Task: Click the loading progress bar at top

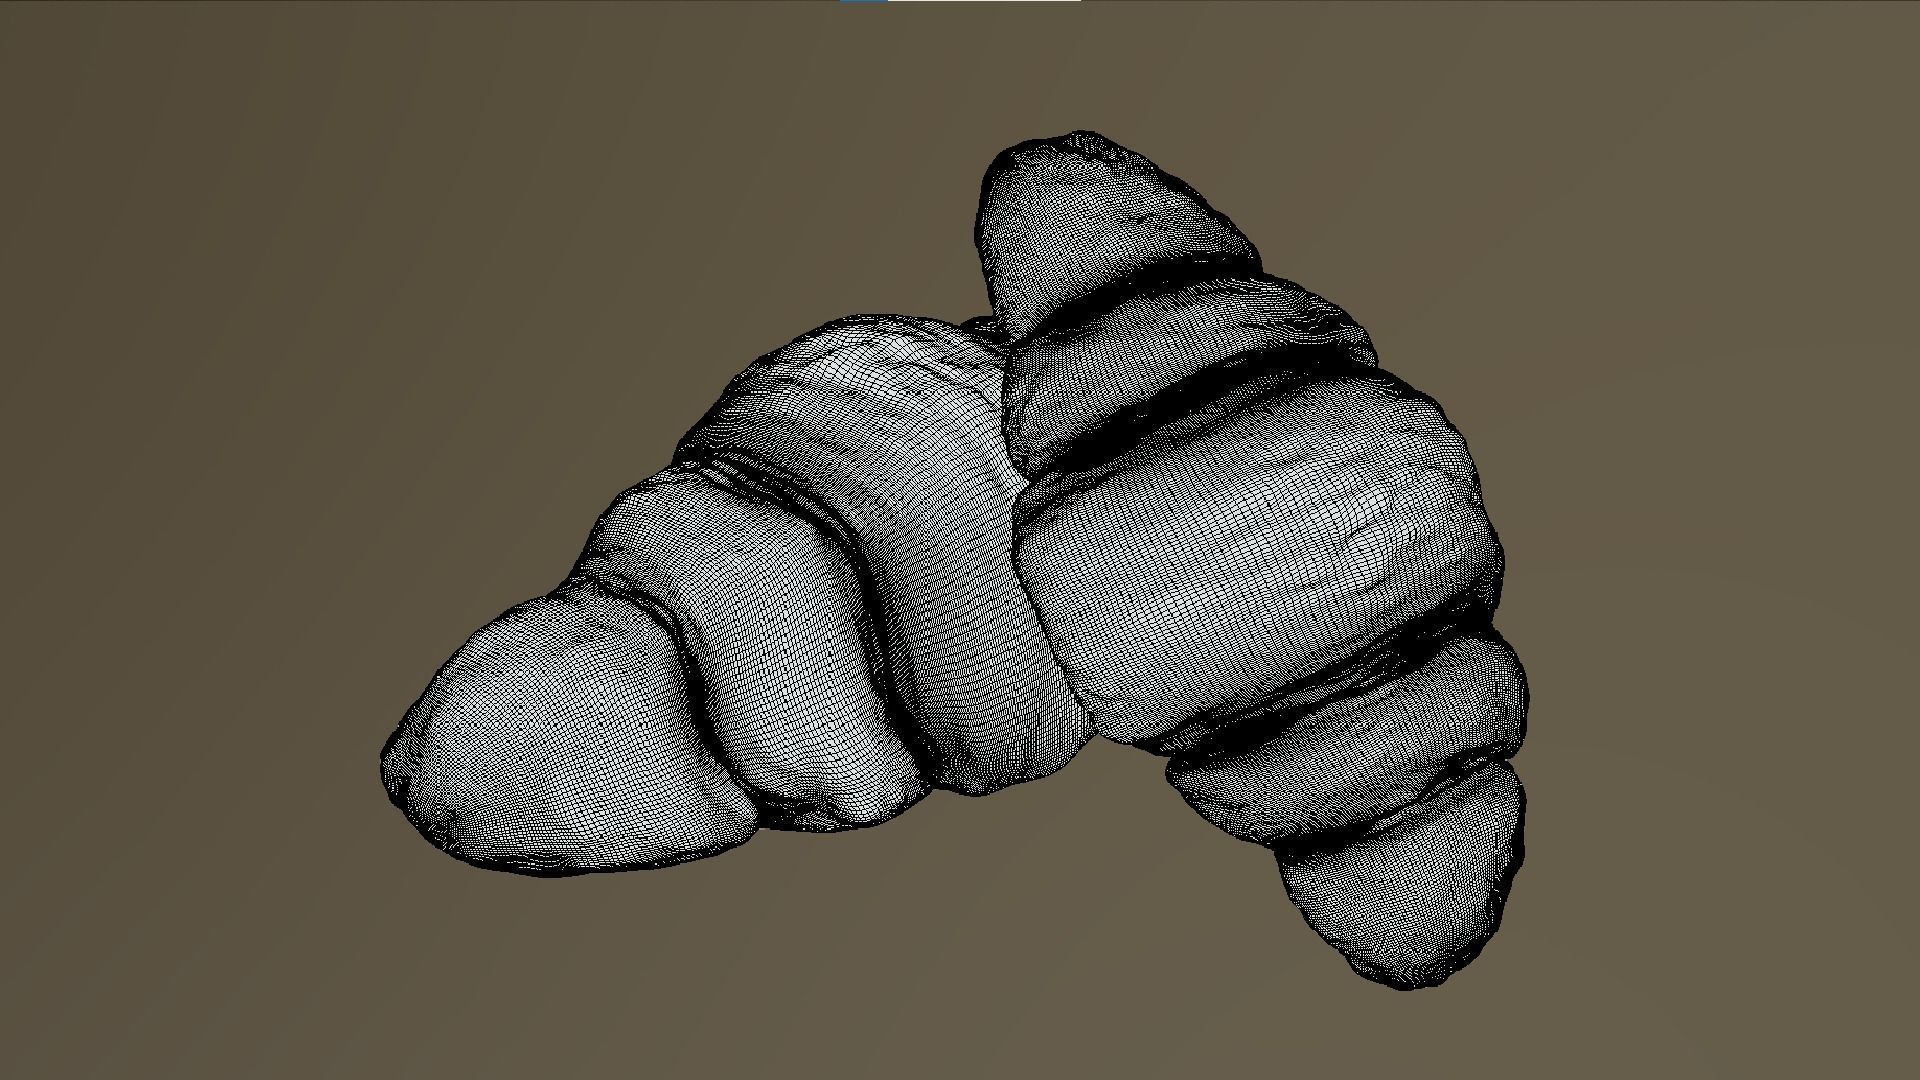Action: pyautogui.click(x=960, y=1)
